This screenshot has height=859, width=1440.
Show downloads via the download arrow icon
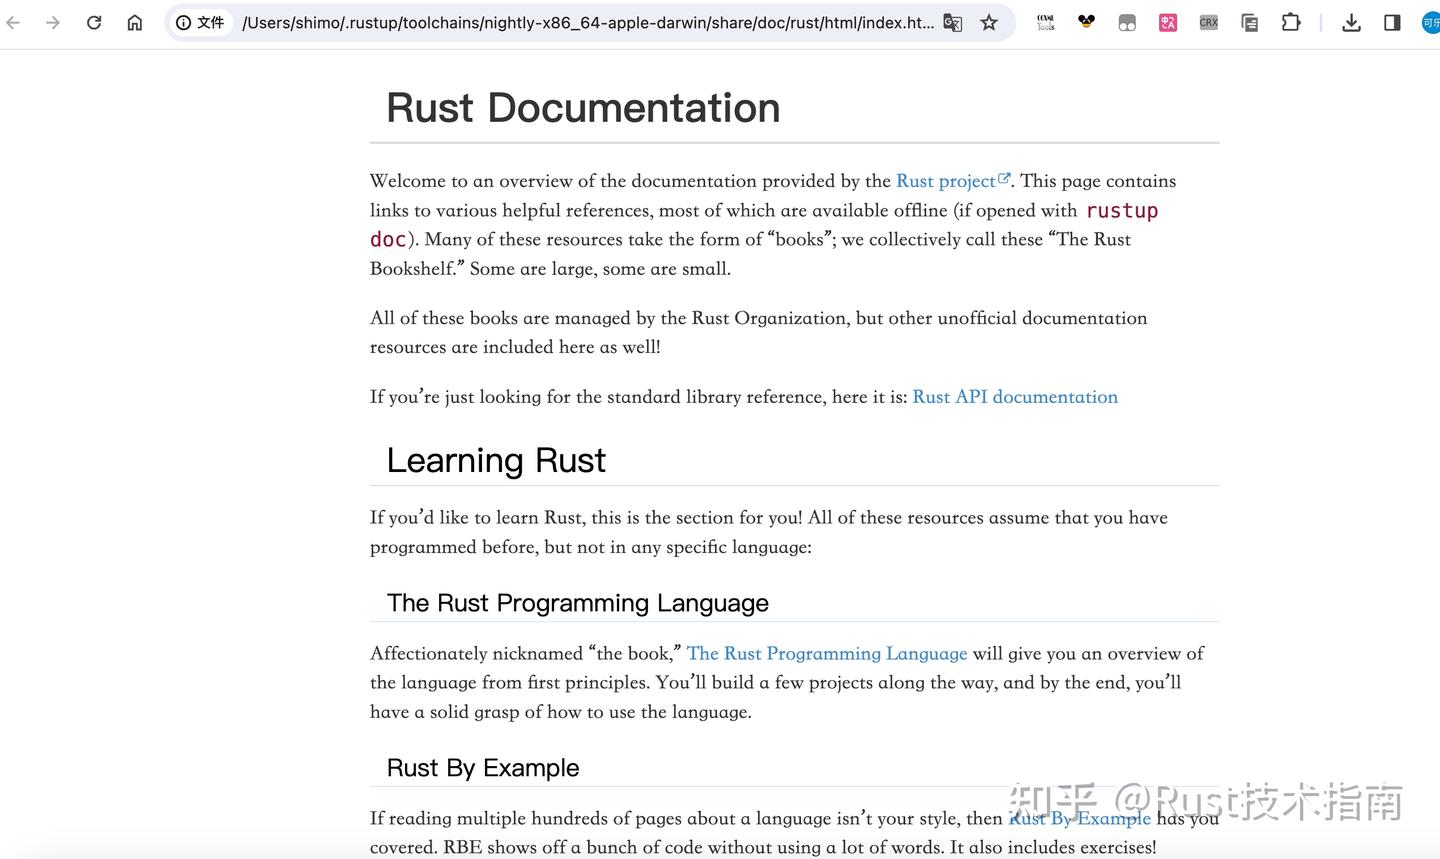point(1352,22)
